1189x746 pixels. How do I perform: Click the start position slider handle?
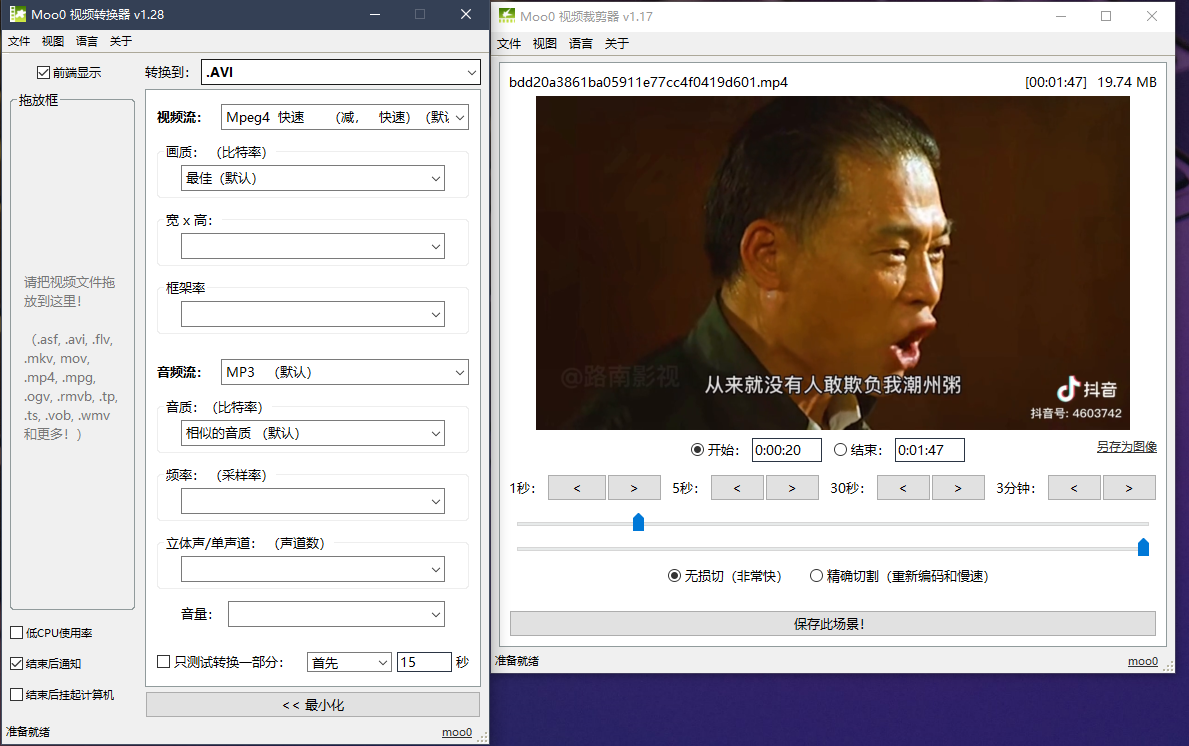click(x=639, y=521)
